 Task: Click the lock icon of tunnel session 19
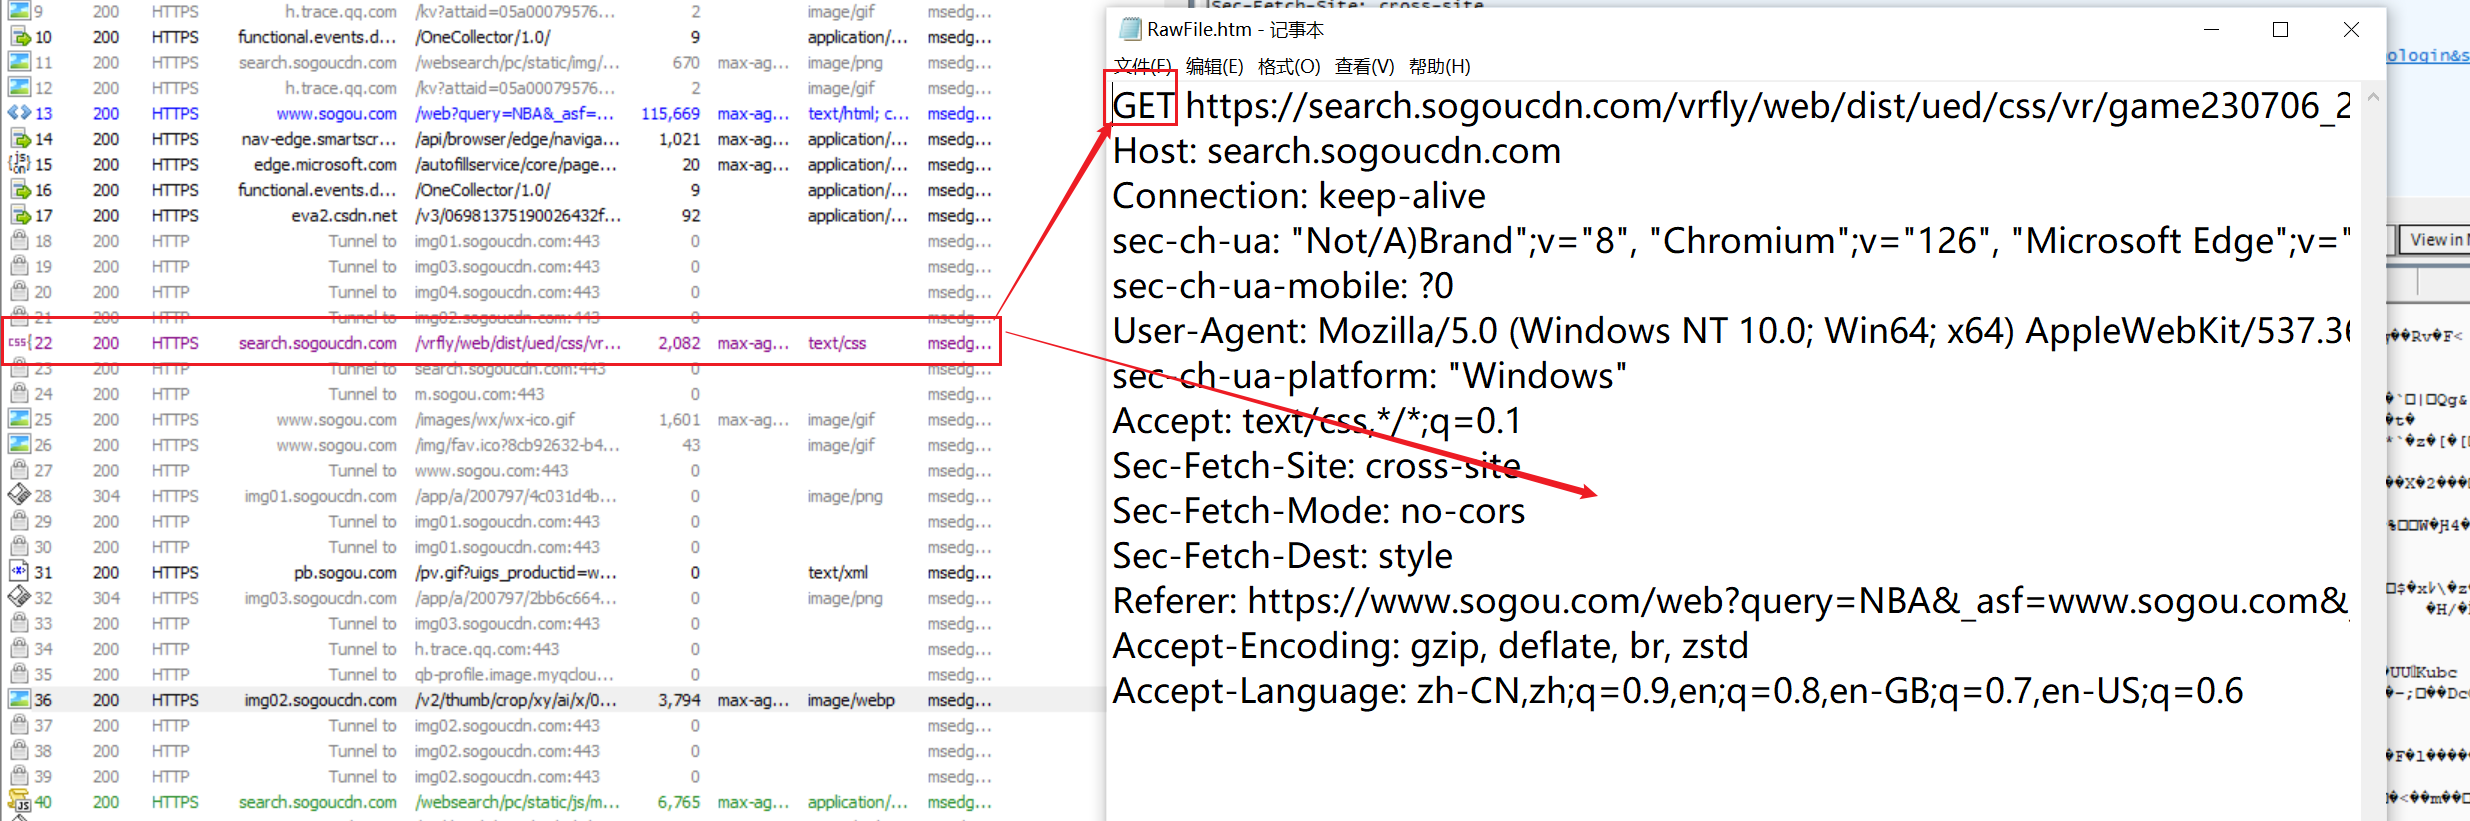[19, 266]
